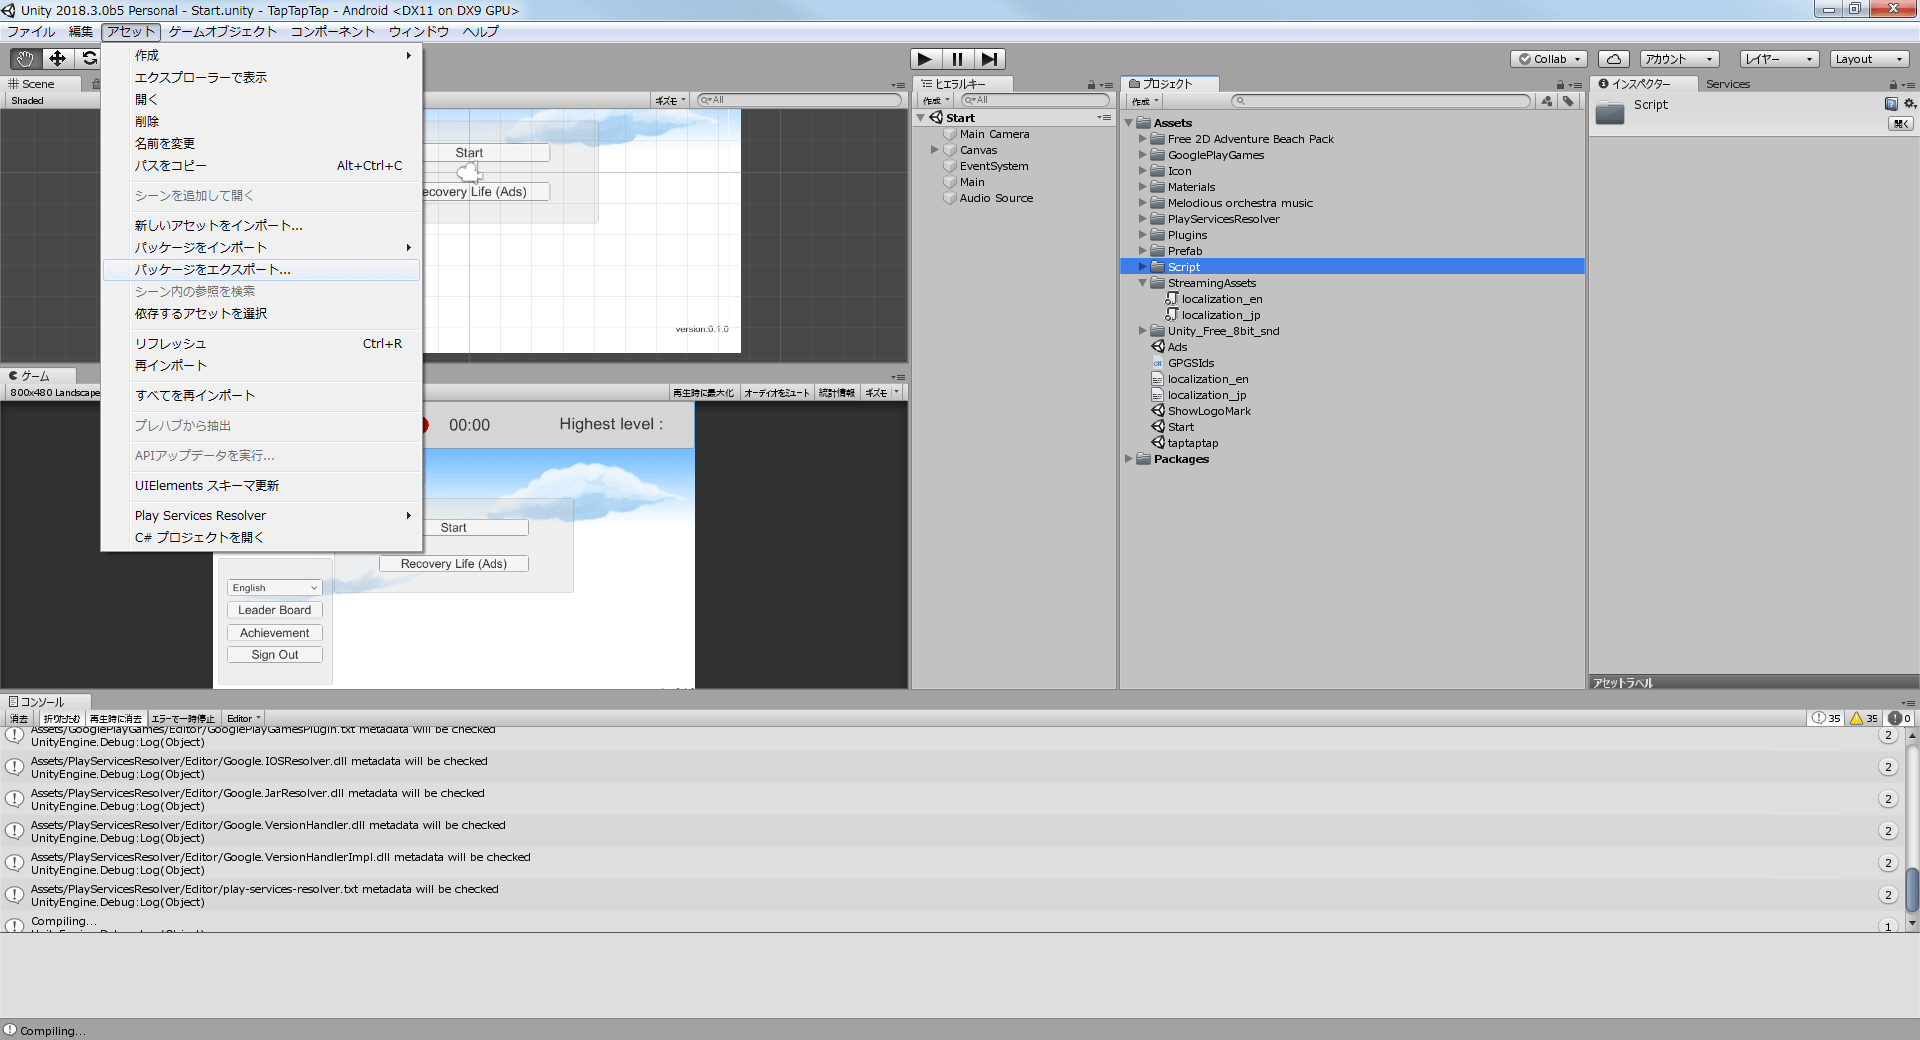The height and width of the screenshot is (1040, 1920).
Task: Choose パッケージをエクスポート from the menu
Action: pyautogui.click(x=211, y=269)
